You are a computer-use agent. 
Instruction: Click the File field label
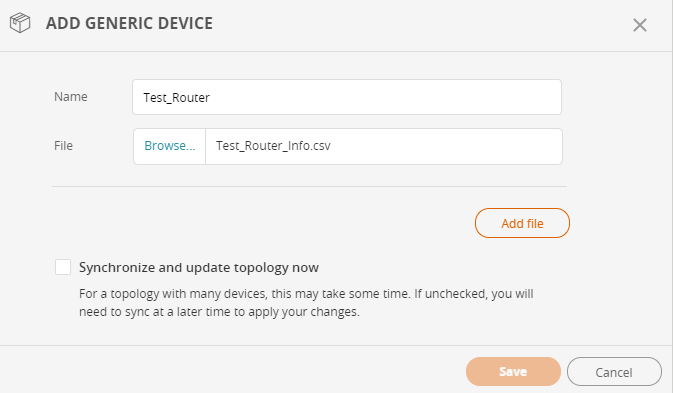(x=64, y=146)
